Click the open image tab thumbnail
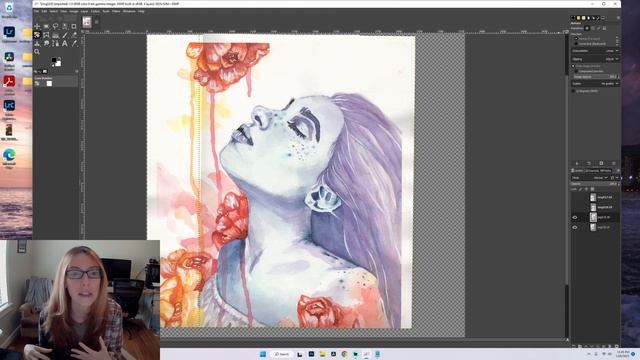Screen dimensions: 640x360 click(87, 22)
